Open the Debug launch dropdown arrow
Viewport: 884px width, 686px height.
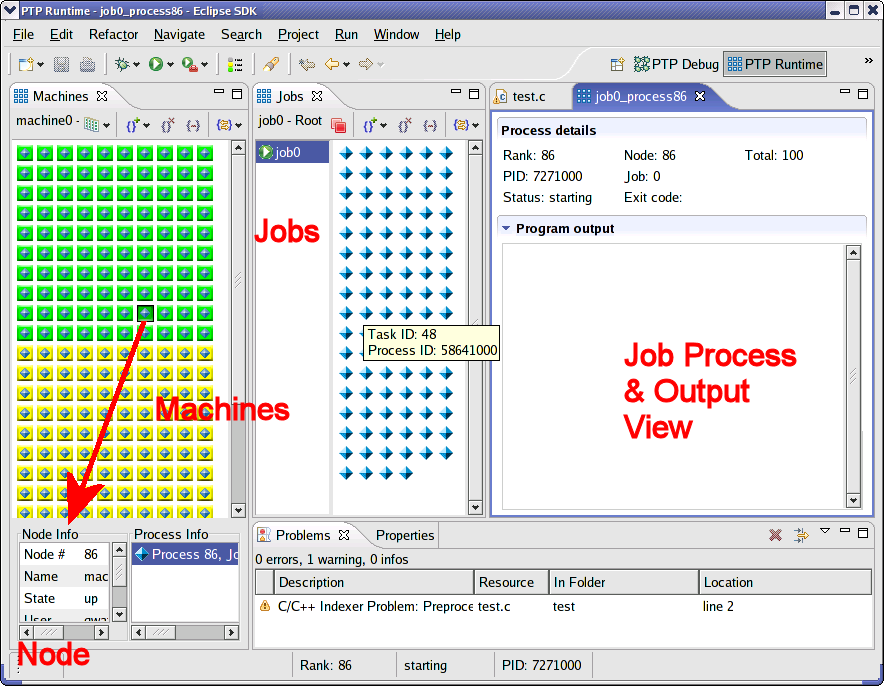(x=136, y=65)
